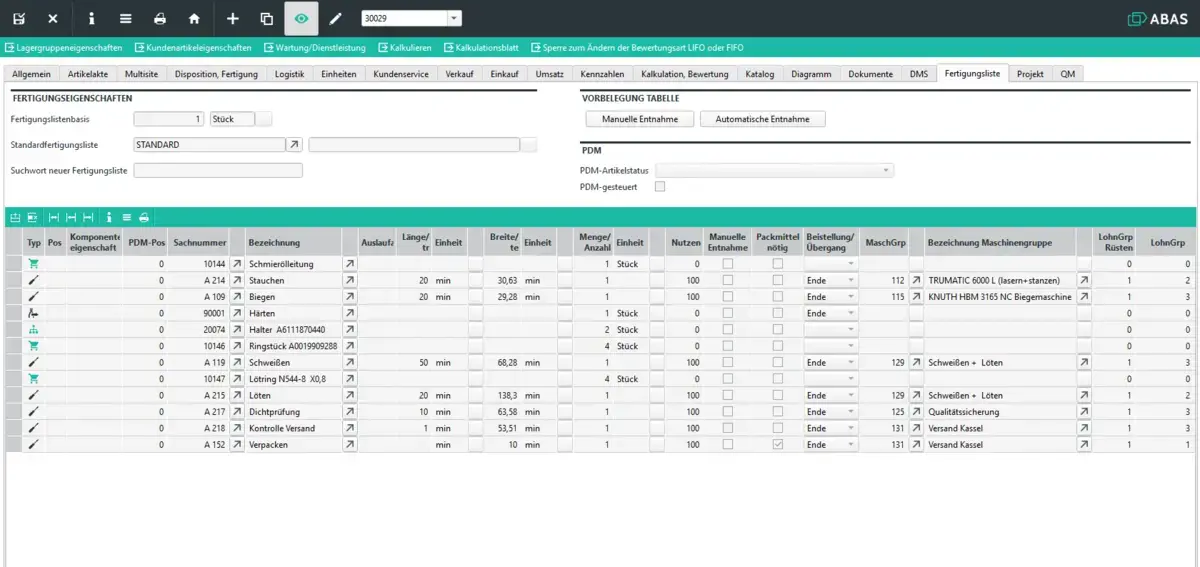Go to the home icon
Image resolution: width=1200 pixels, height=567 pixels.
[194, 18]
